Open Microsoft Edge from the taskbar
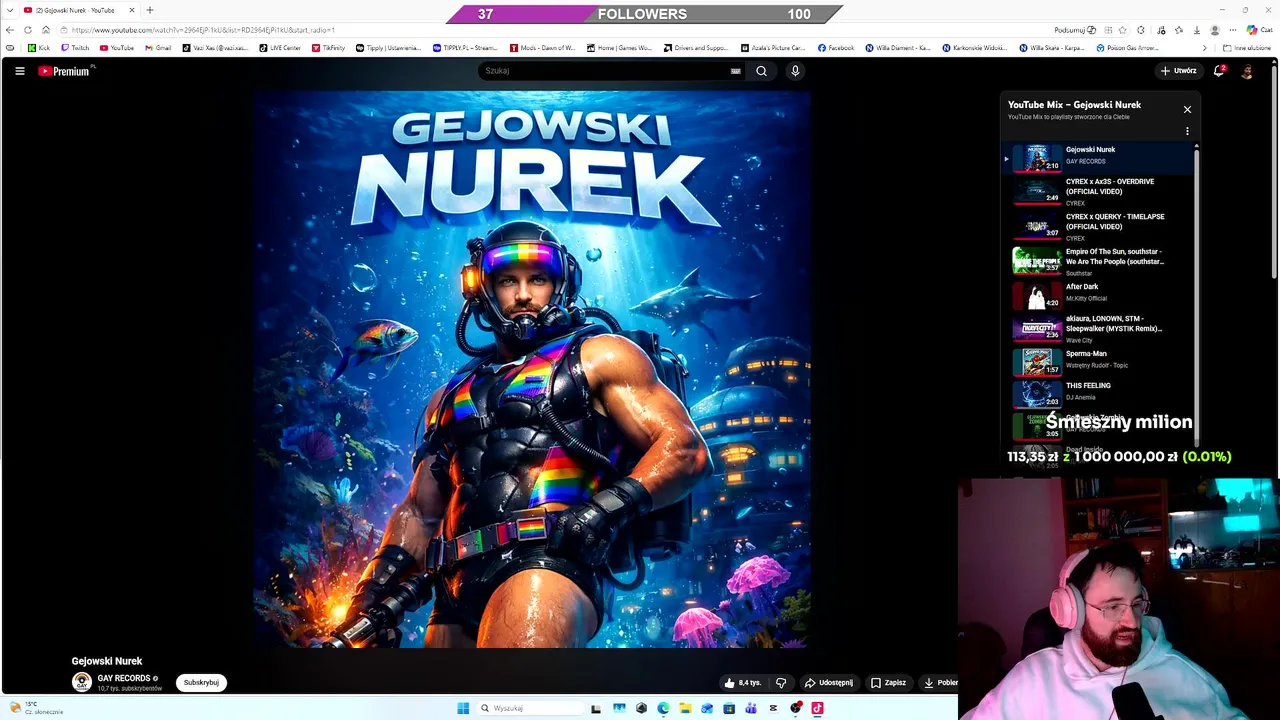 click(x=663, y=708)
